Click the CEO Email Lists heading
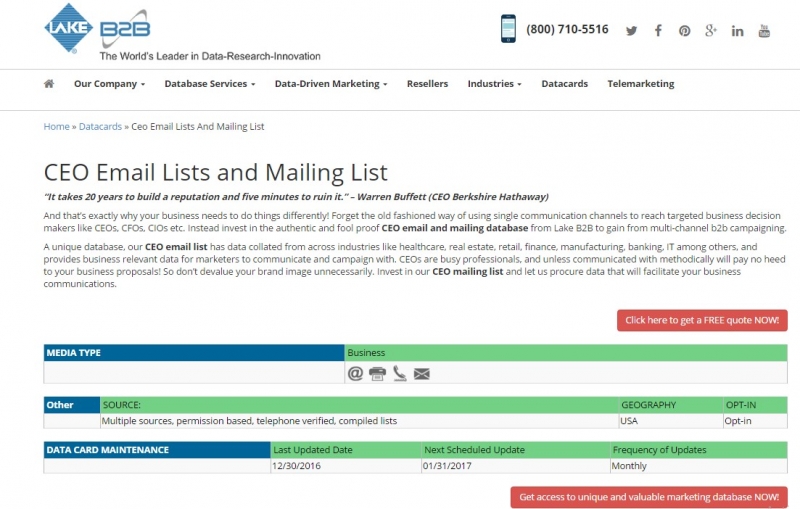 tap(216, 172)
